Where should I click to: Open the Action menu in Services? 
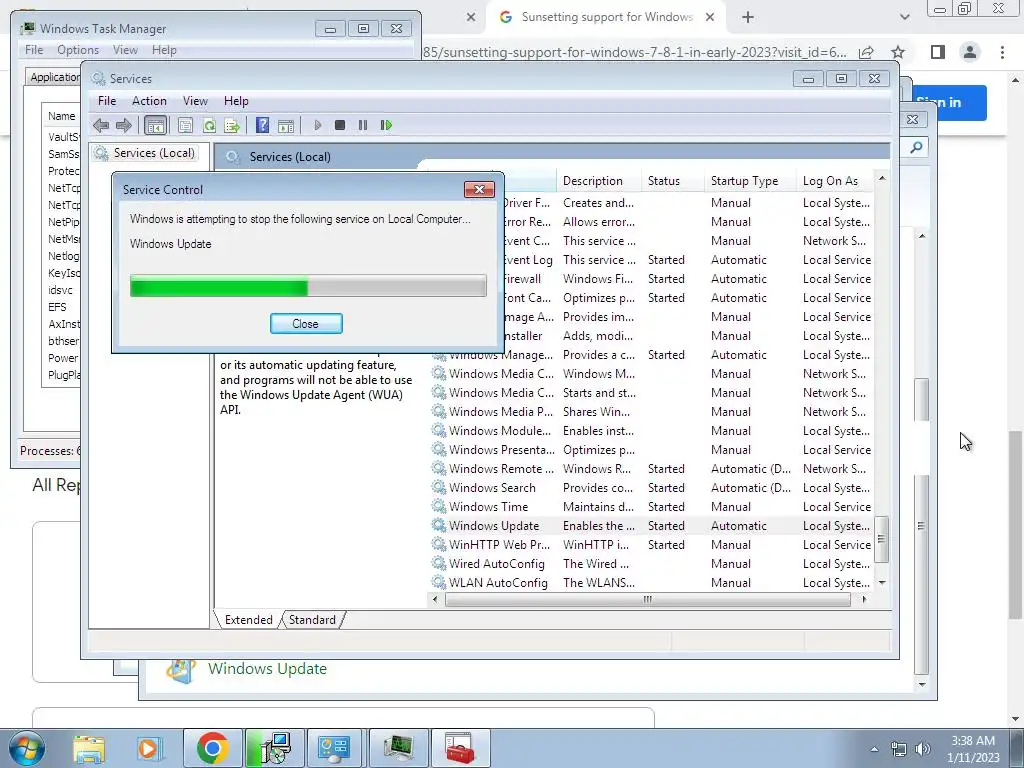[149, 101]
